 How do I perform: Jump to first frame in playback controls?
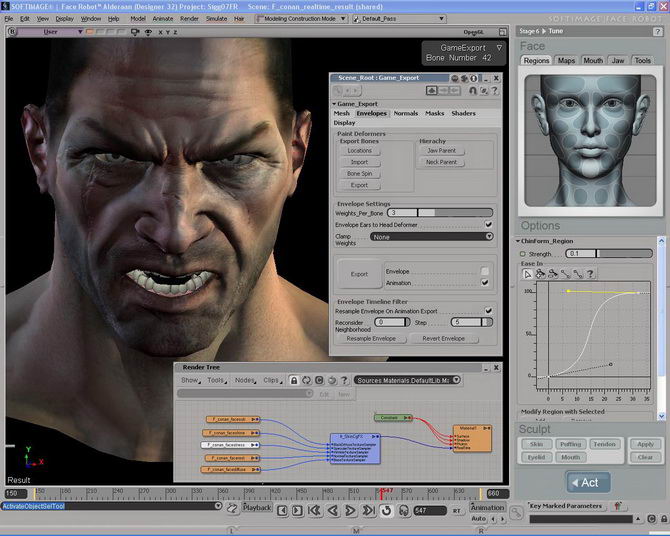point(315,510)
